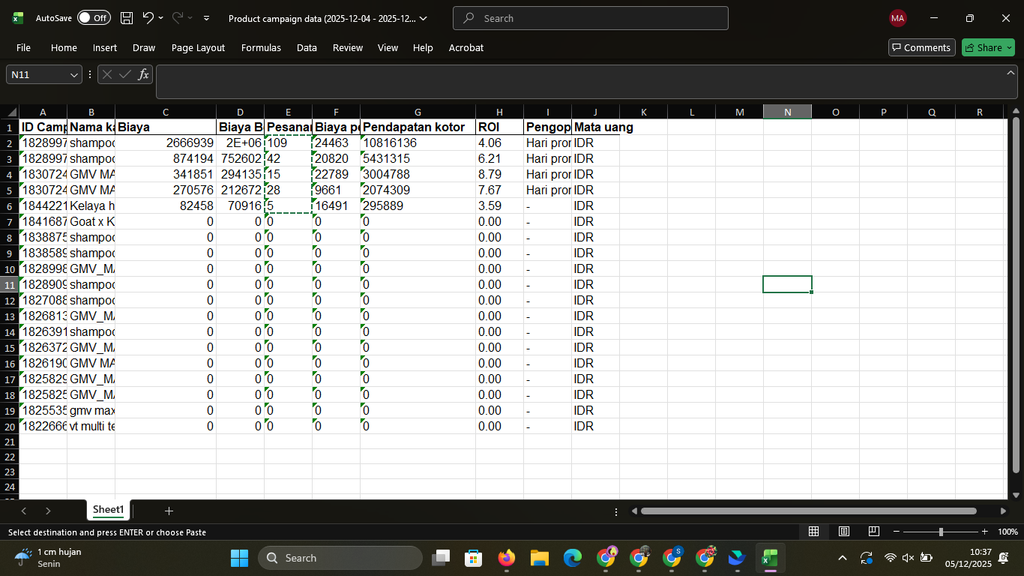The image size is (1024, 576).
Task: Switch to the Home tab
Action: click(x=64, y=48)
